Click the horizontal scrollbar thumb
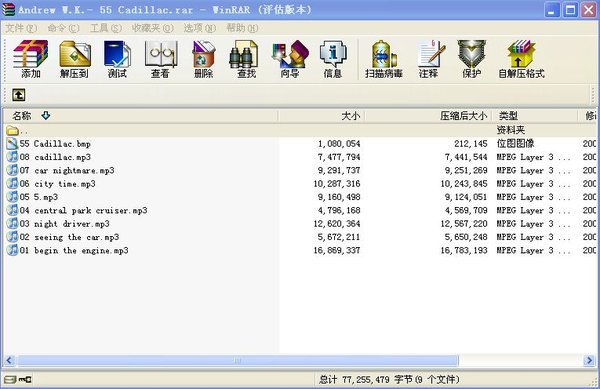The width and height of the screenshot is (600, 389). coord(238,360)
